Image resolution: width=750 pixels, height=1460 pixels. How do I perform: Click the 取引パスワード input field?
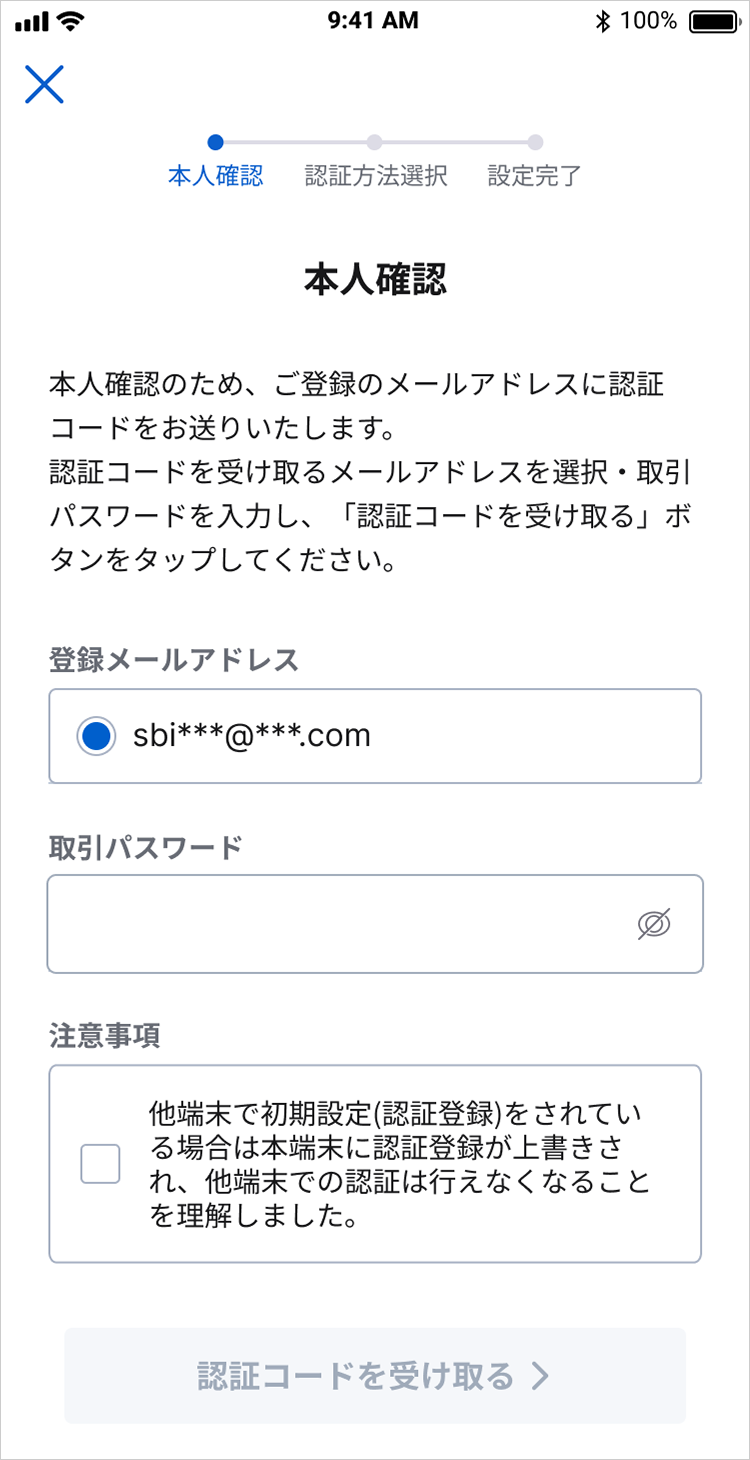click(x=340, y=925)
